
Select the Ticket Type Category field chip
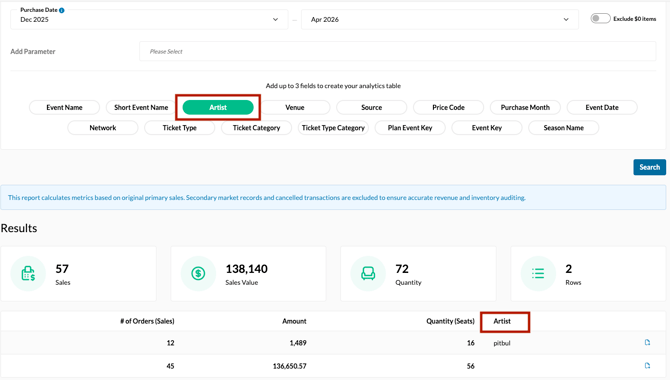tap(333, 128)
